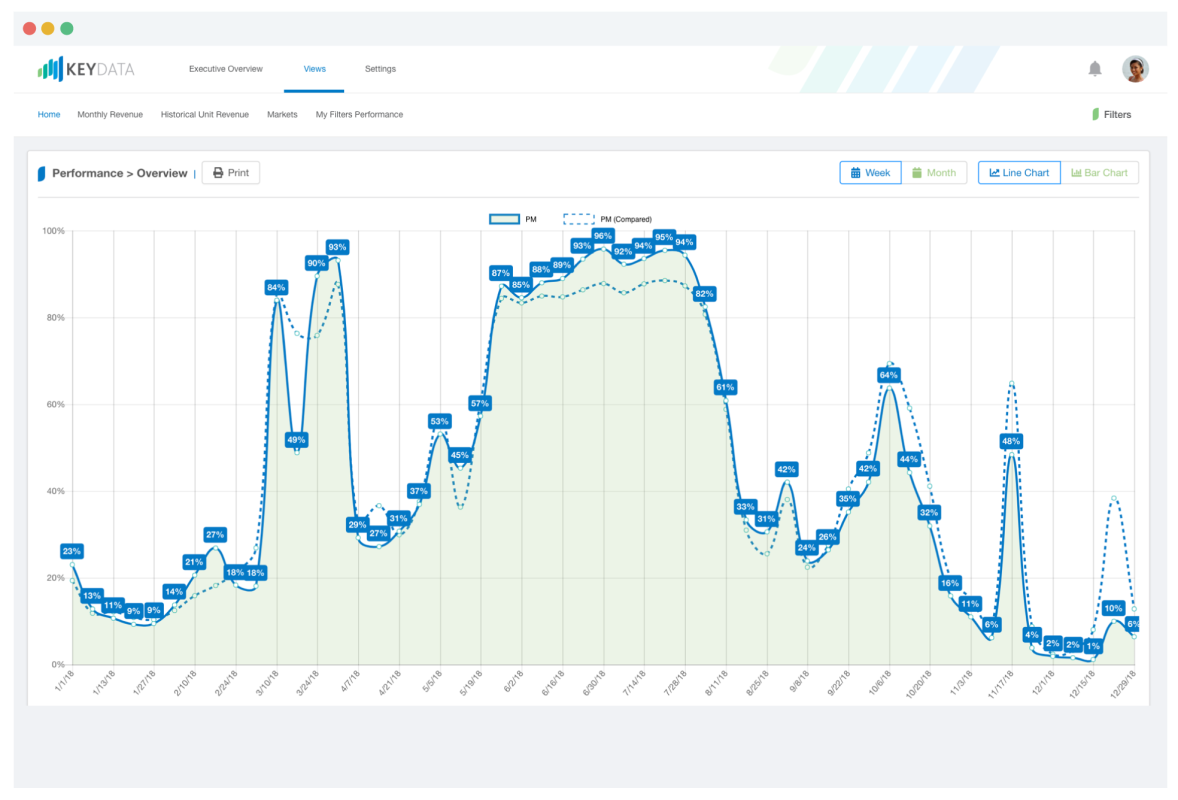Viewport: 1178px width, 800px height.
Task: Click the green Filters funnel icon
Action: coord(1097,114)
